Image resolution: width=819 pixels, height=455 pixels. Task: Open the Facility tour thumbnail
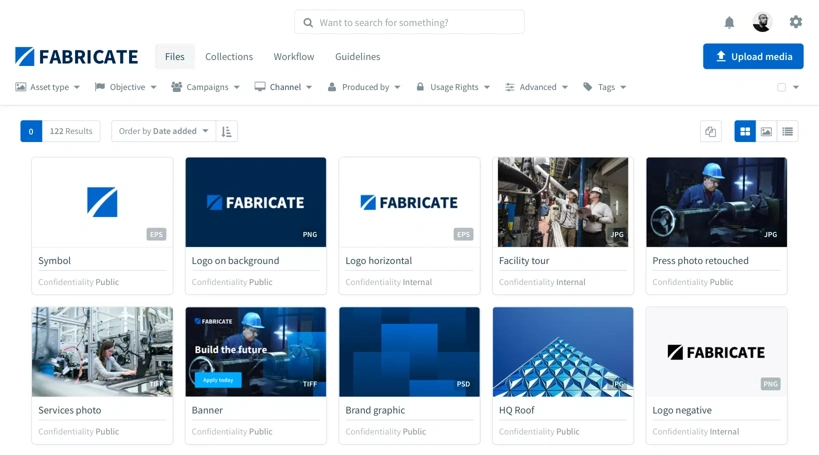pyautogui.click(x=563, y=202)
